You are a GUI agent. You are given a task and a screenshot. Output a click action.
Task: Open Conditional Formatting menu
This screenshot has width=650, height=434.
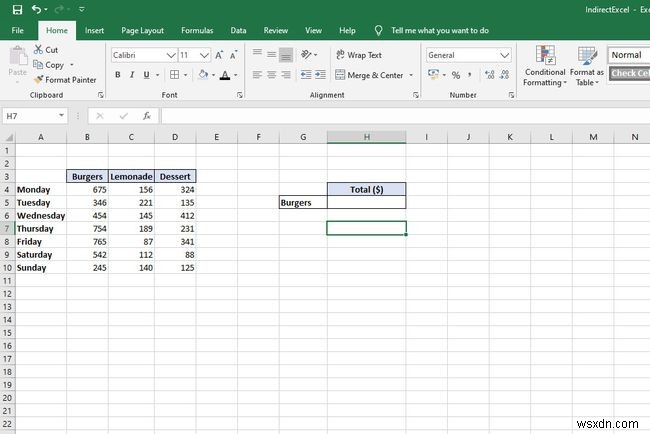[544, 66]
